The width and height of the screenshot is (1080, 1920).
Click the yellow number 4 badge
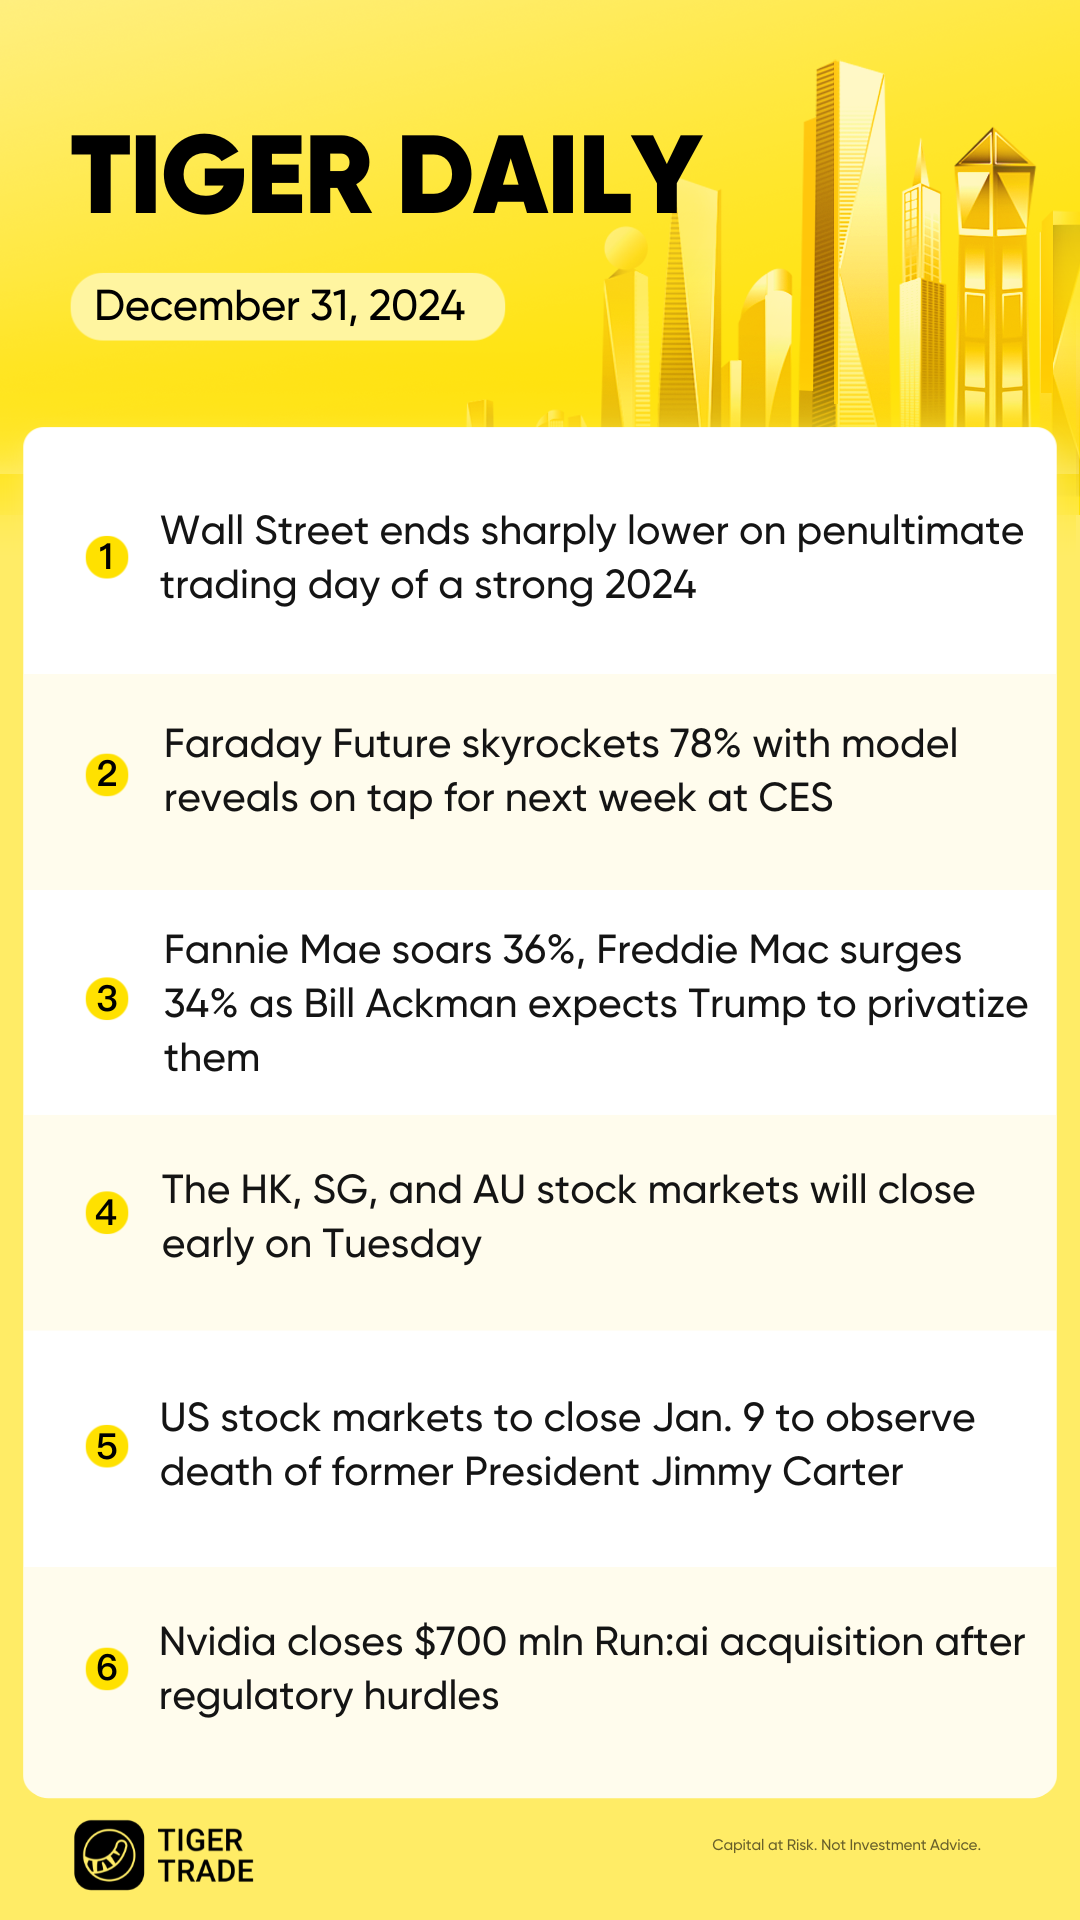click(x=107, y=1213)
